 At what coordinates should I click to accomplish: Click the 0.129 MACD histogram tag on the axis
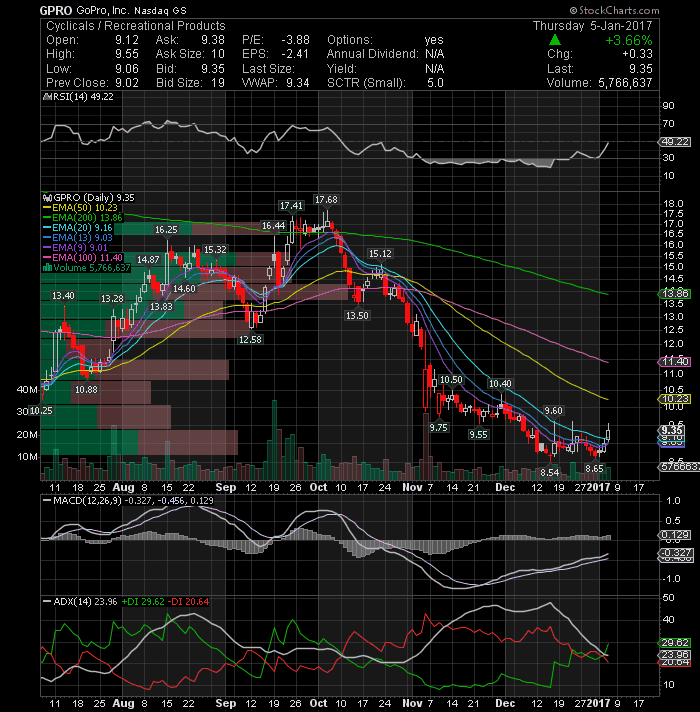tap(675, 535)
